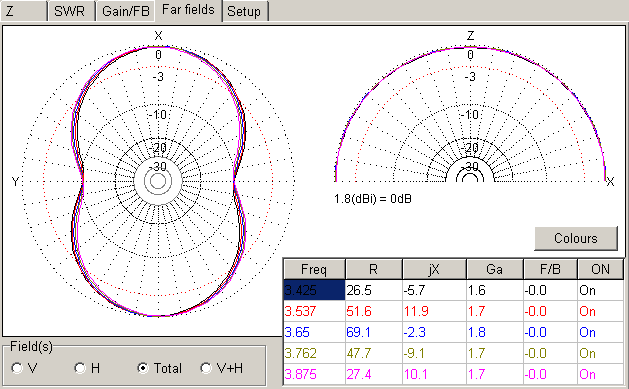Click F/B value in 3.425 row
The image size is (629, 389).
[550, 290]
